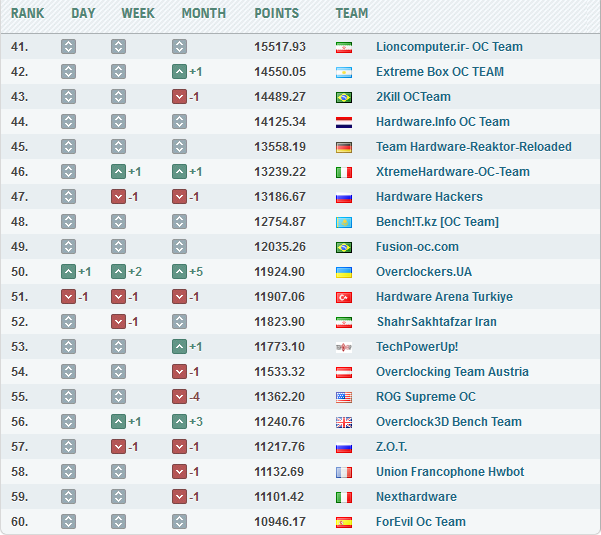
Task: Click the gray month indicator for rank 60
Action: click(179, 522)
